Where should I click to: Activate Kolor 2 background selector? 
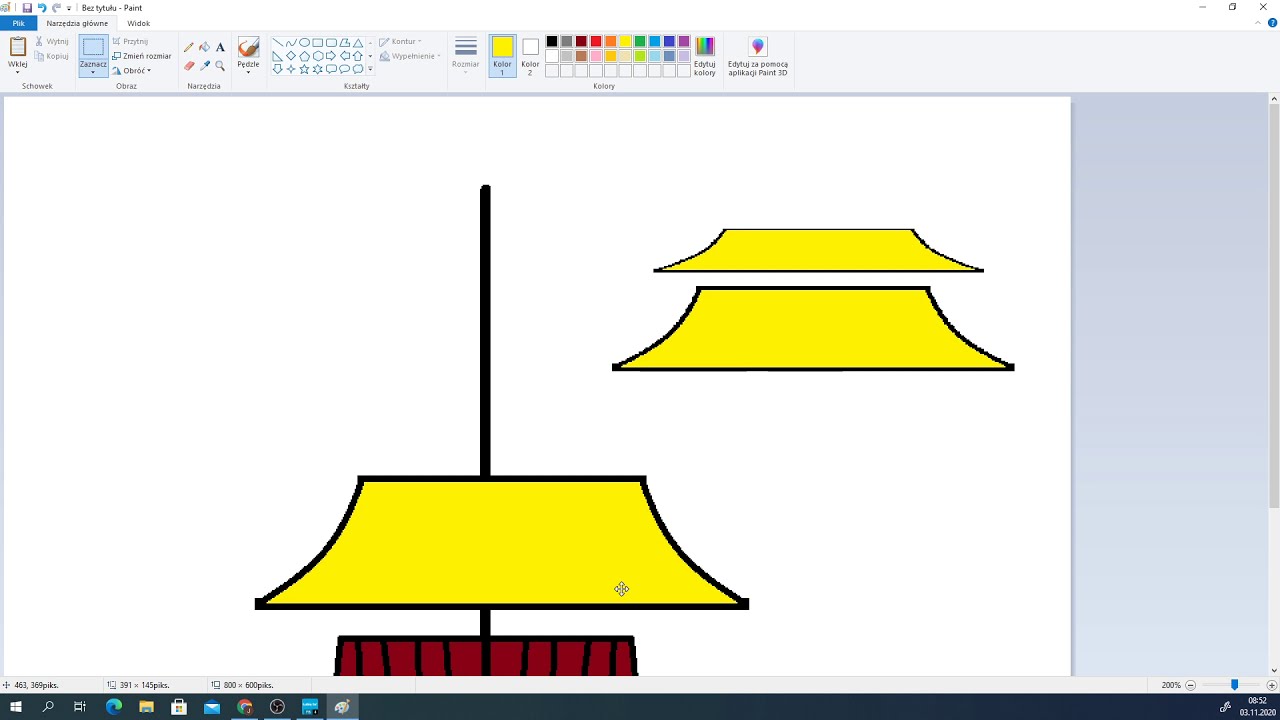(x=530, y=56)
